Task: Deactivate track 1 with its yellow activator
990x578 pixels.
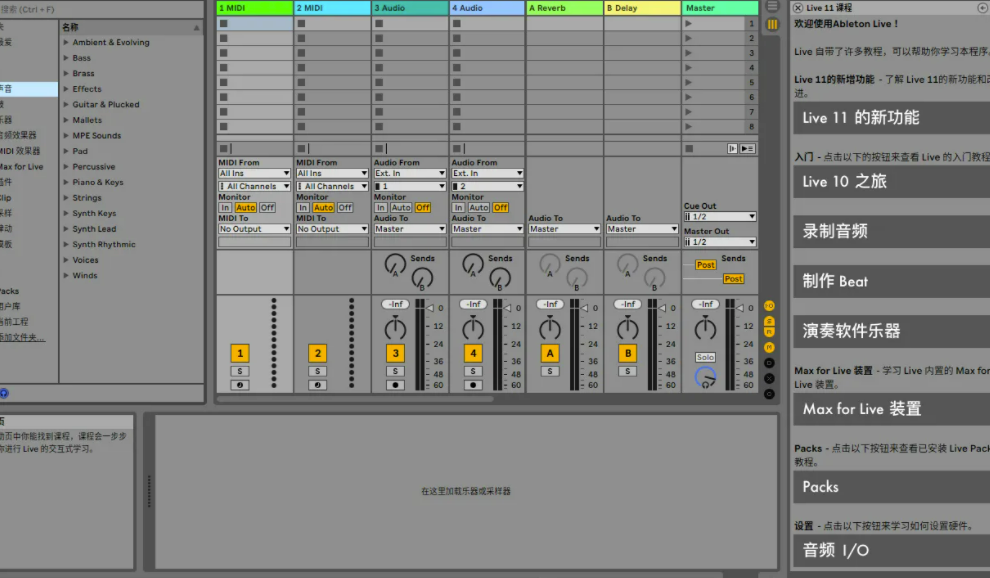Action: 240,353
